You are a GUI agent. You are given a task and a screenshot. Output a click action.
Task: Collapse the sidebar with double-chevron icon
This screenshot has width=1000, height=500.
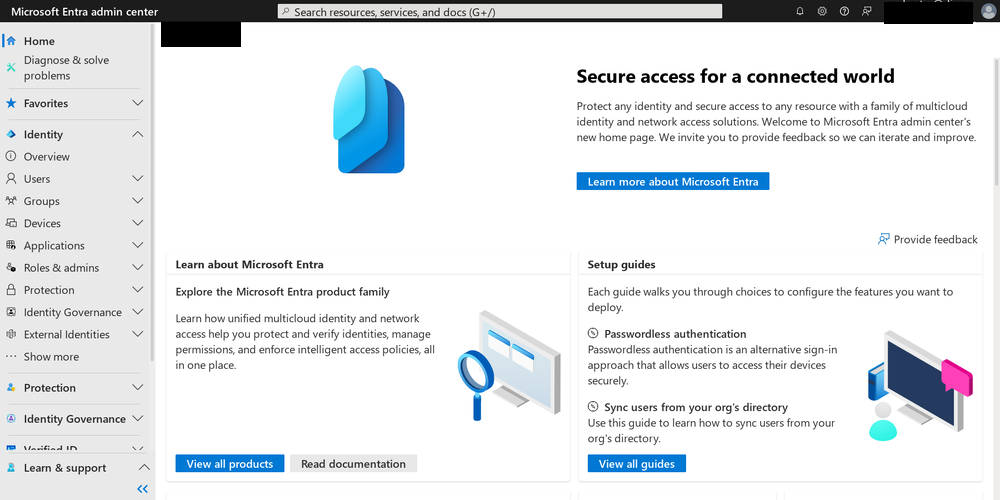tap(143, 489)
